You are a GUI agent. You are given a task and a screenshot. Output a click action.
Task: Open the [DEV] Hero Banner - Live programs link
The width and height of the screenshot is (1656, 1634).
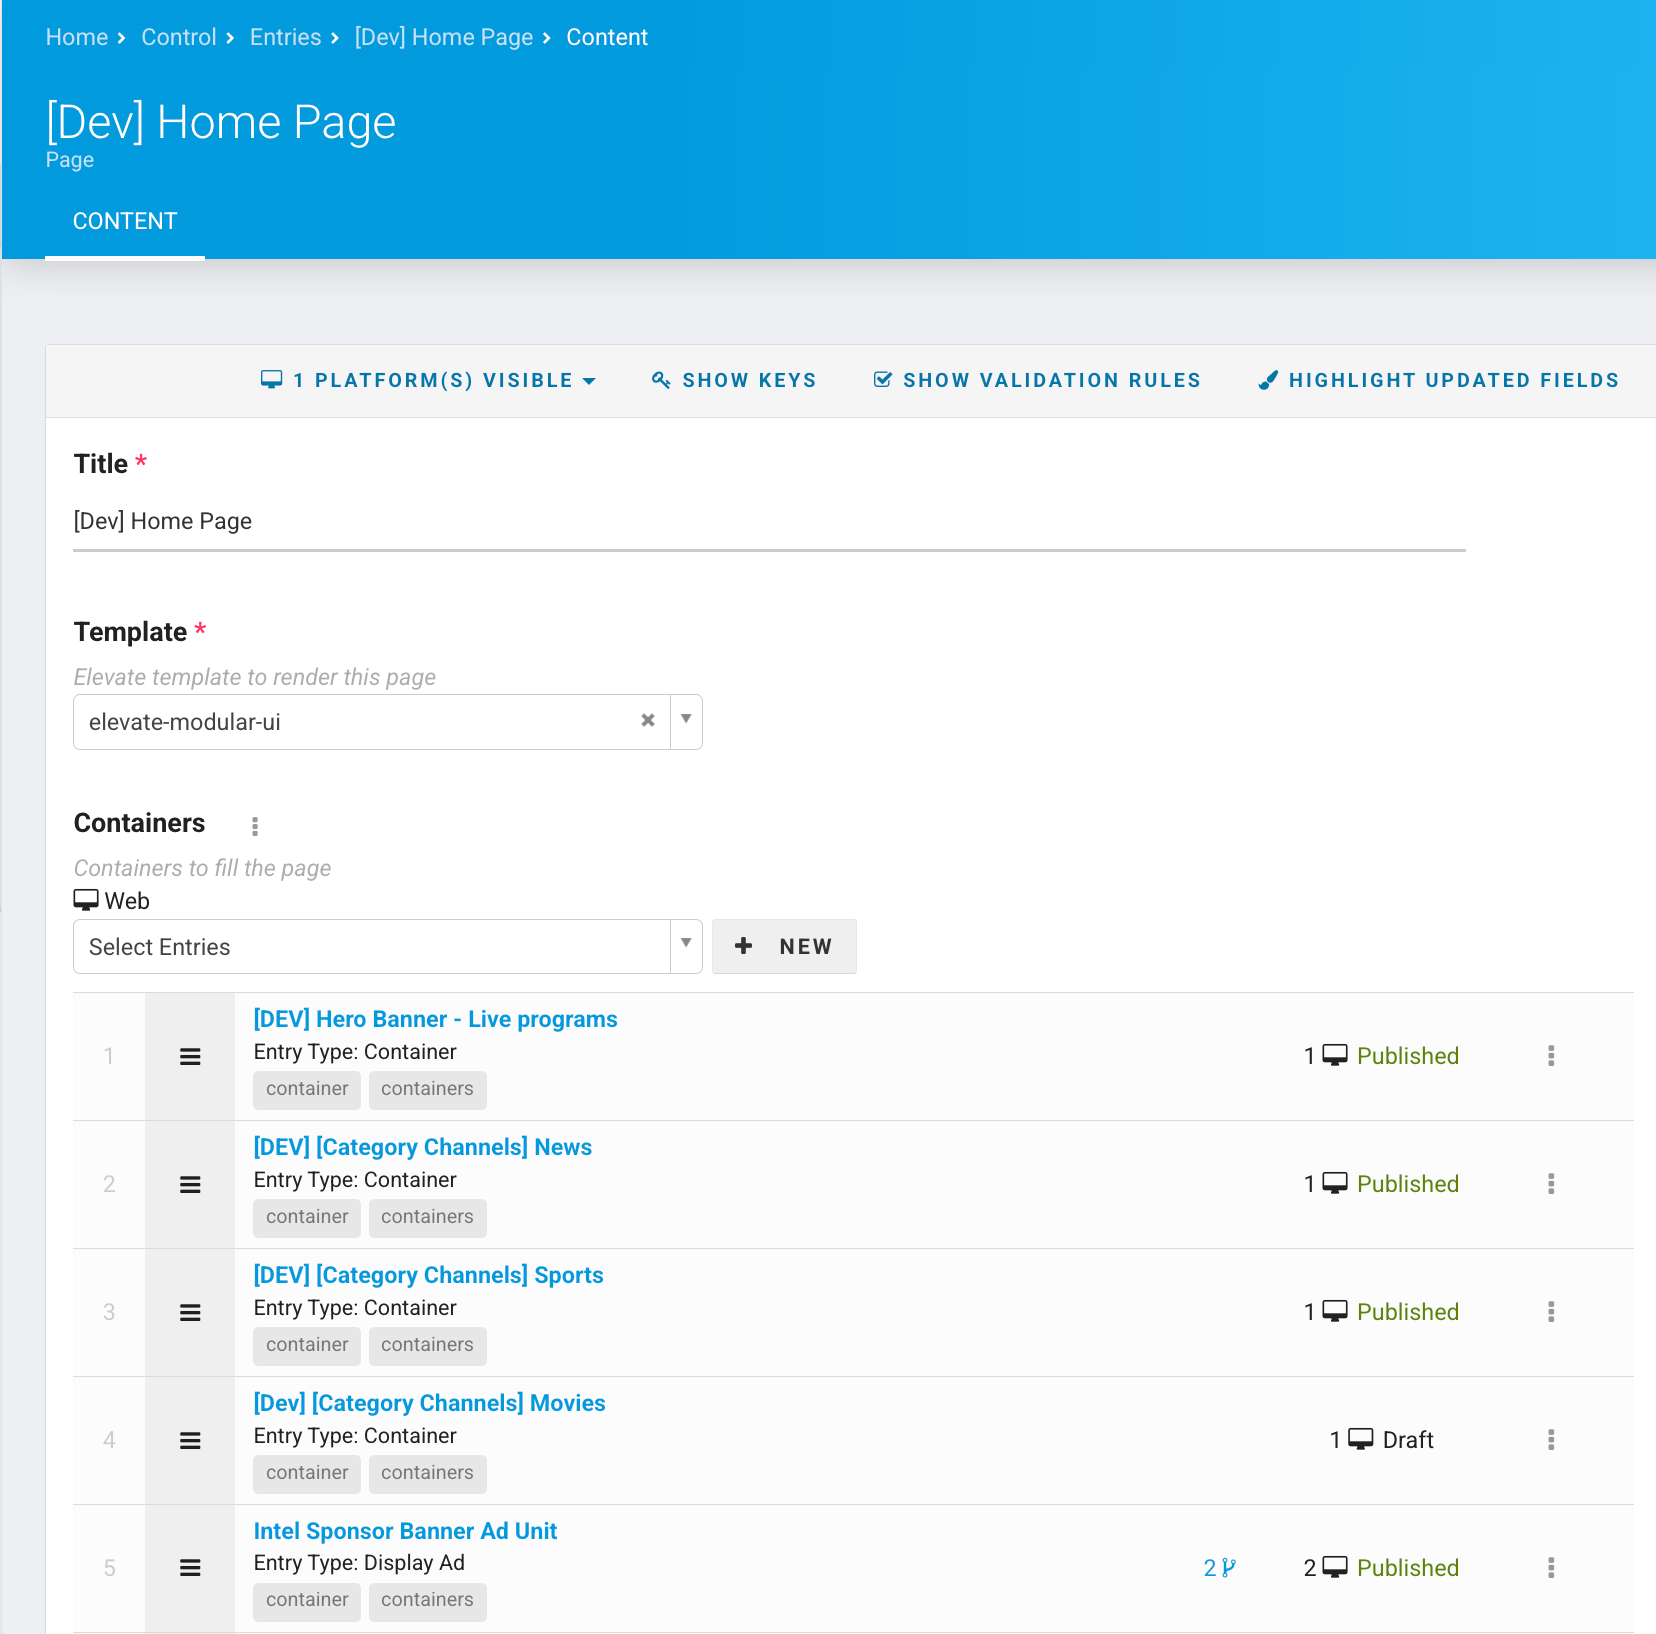(435, 1020)
